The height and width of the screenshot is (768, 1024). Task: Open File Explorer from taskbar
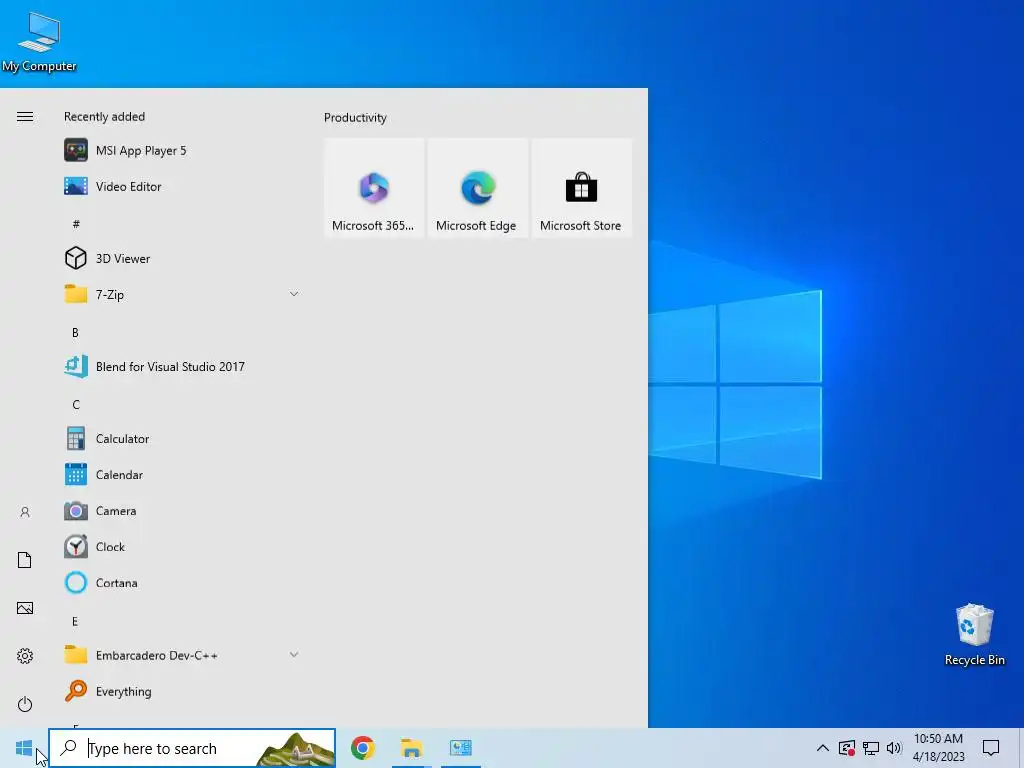[x=411, y=748]
